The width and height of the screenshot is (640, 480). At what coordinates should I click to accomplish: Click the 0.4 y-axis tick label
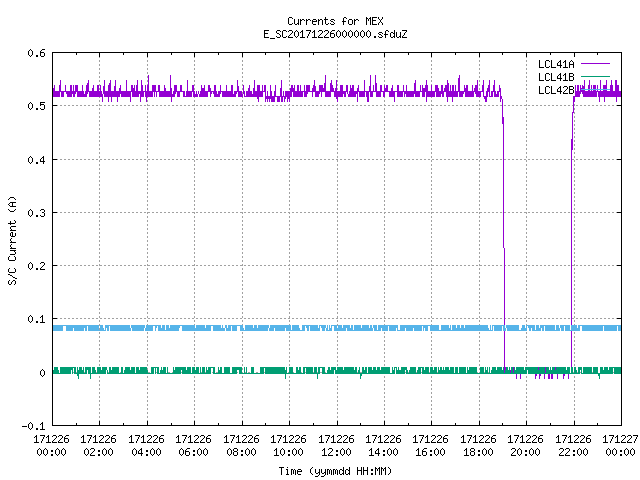coord(36,160)
